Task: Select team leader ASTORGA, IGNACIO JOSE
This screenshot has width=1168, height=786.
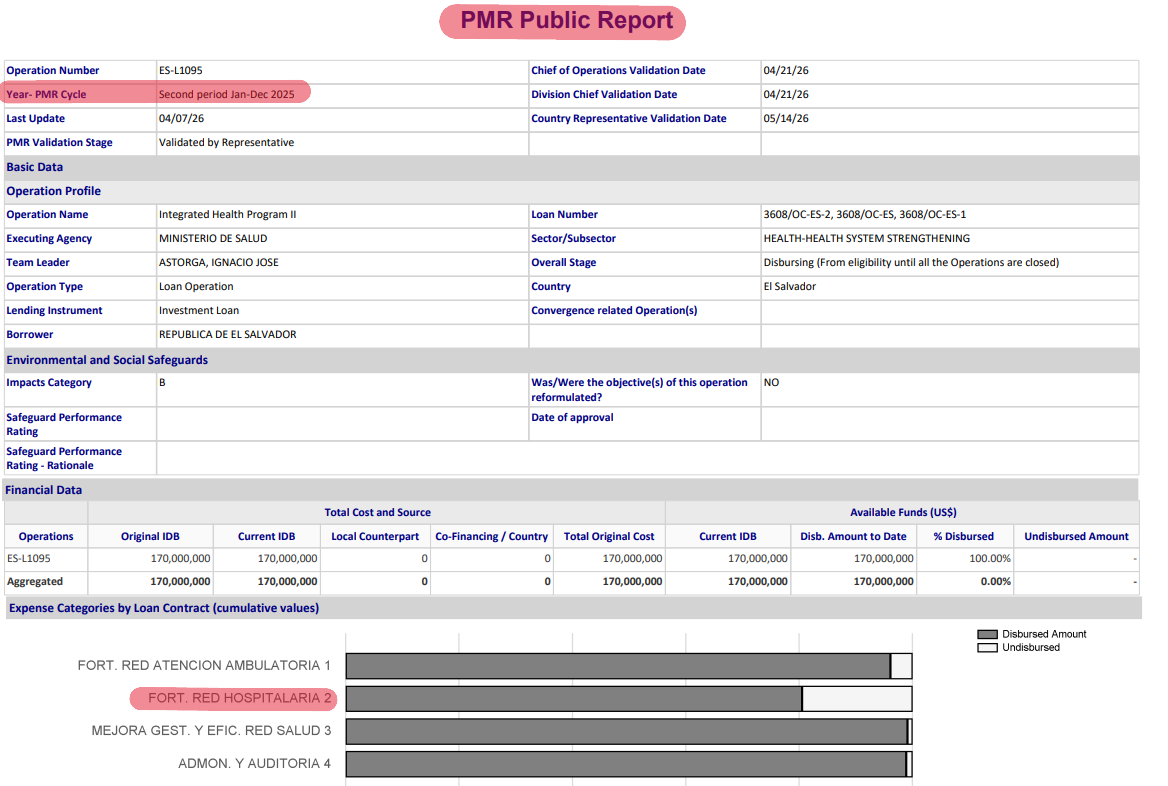Action: tap(218, 262)
